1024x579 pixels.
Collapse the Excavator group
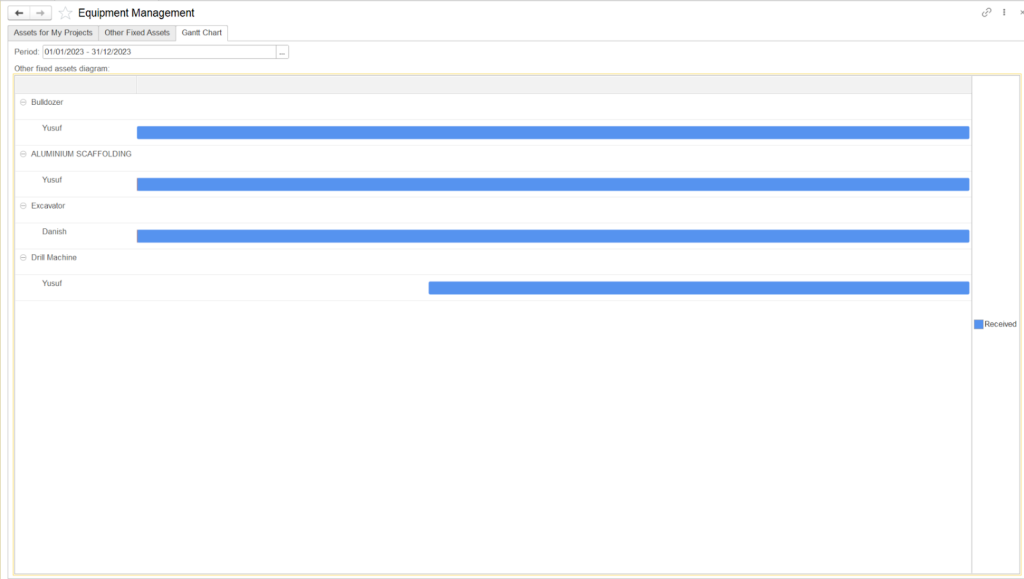[x=23, y=206]
